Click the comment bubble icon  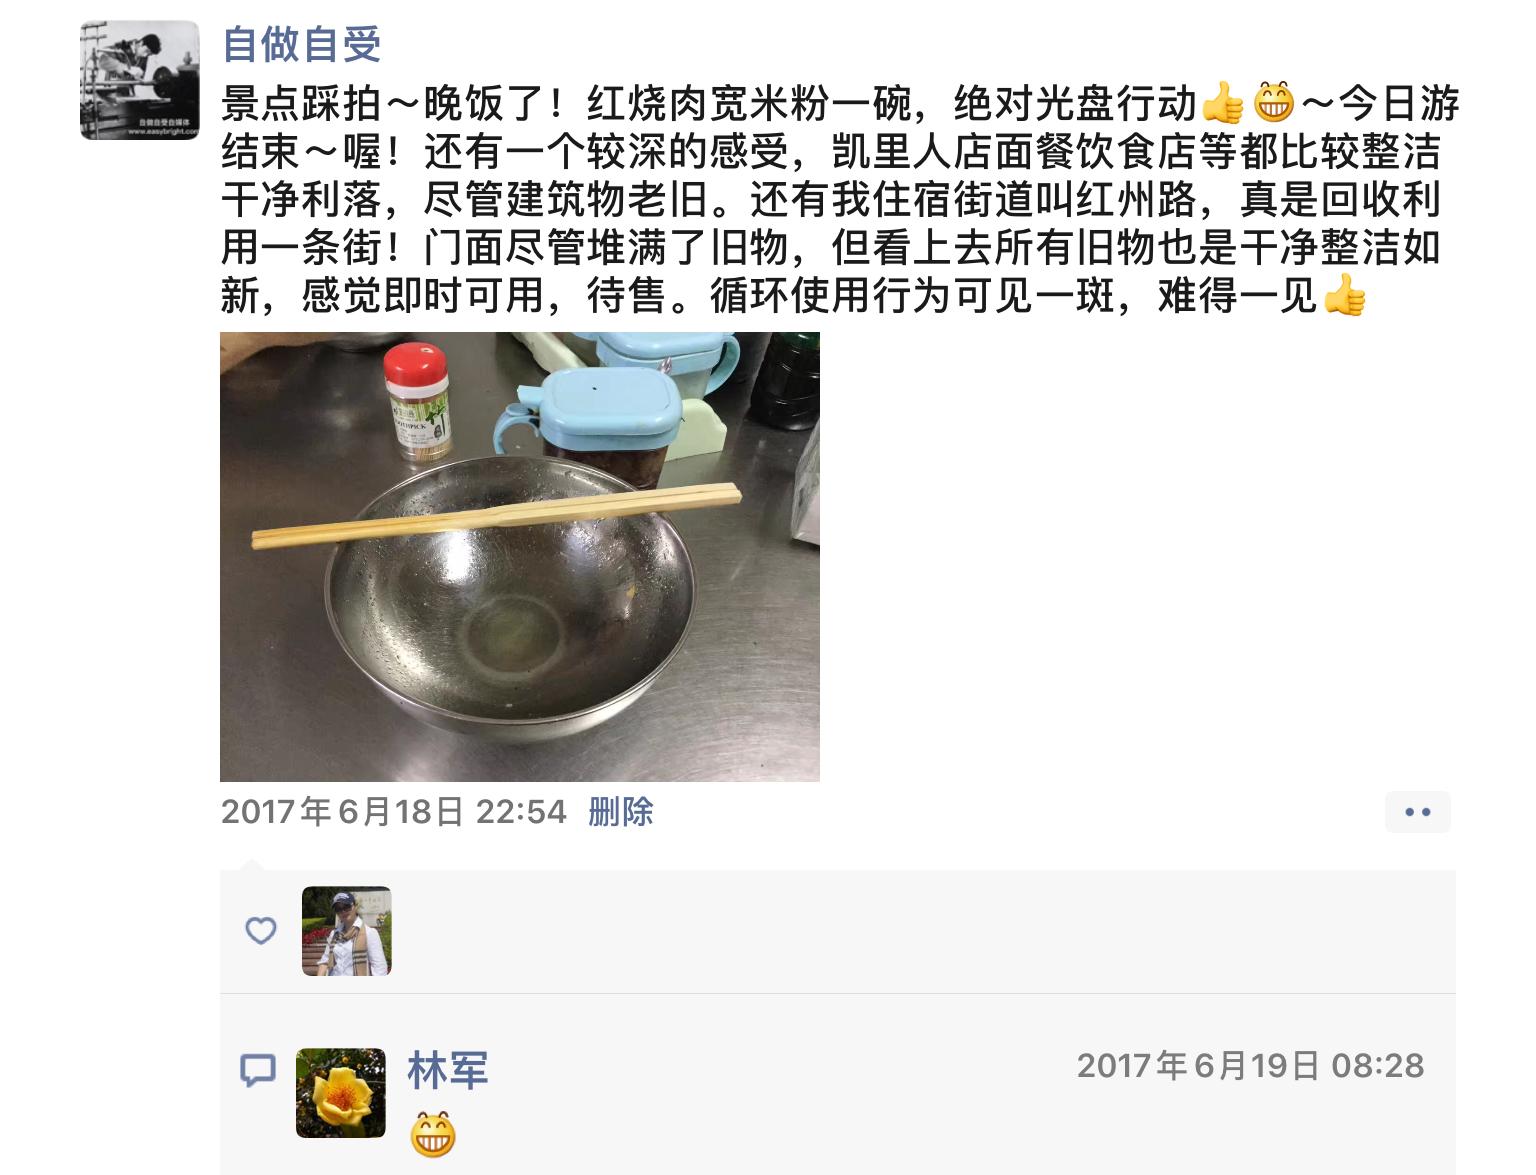[x=258, y=1070]
